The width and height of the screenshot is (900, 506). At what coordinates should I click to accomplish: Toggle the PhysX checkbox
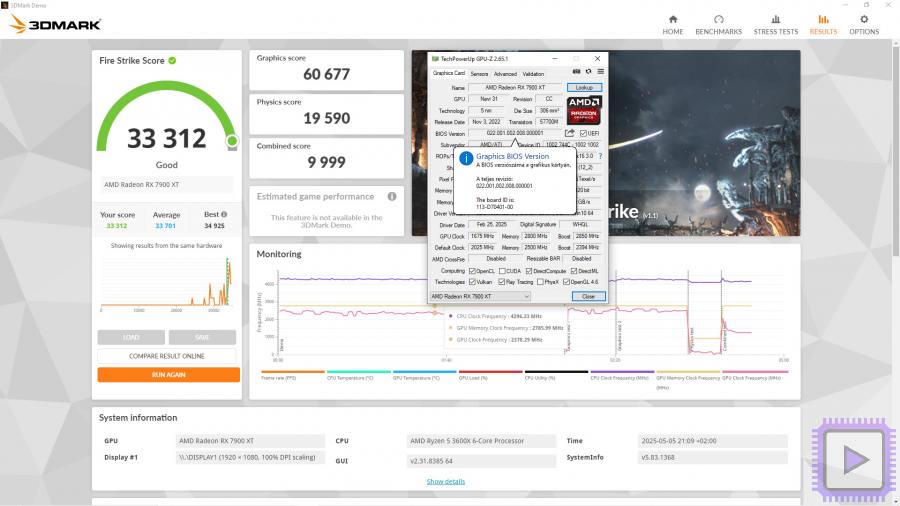coord(540,282)
